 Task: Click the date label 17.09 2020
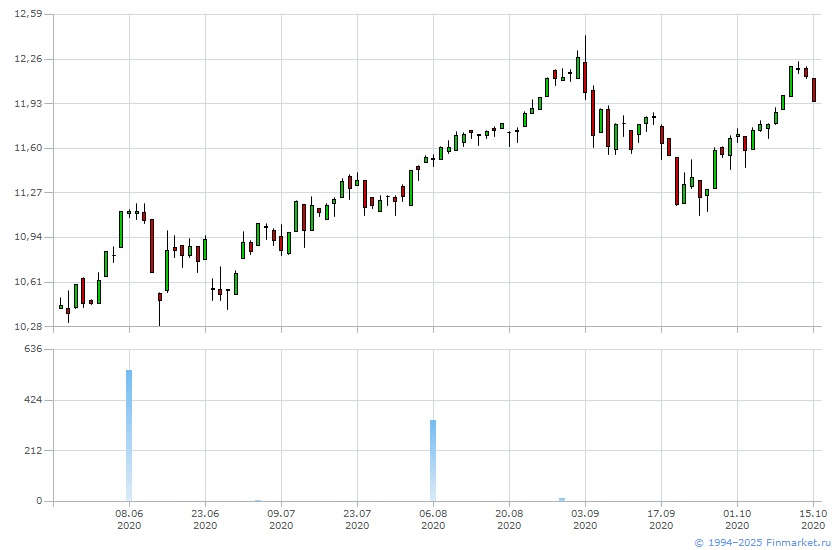[662, 519]
